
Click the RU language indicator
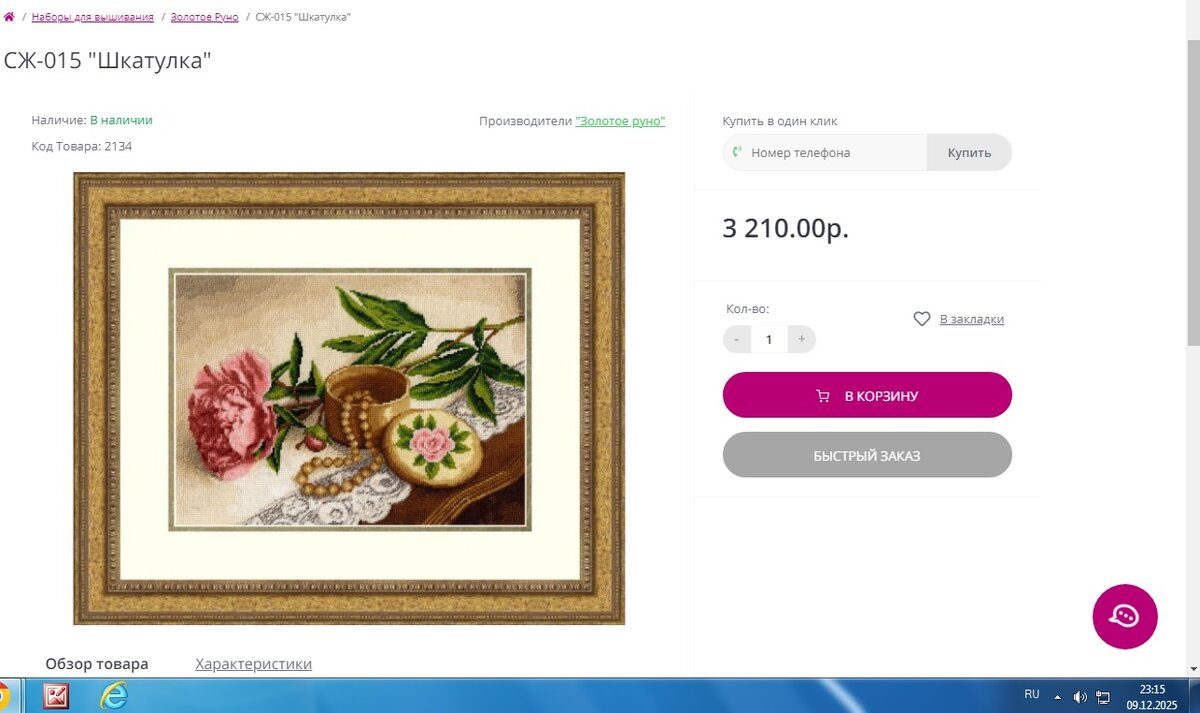[x=1032, y=693]
